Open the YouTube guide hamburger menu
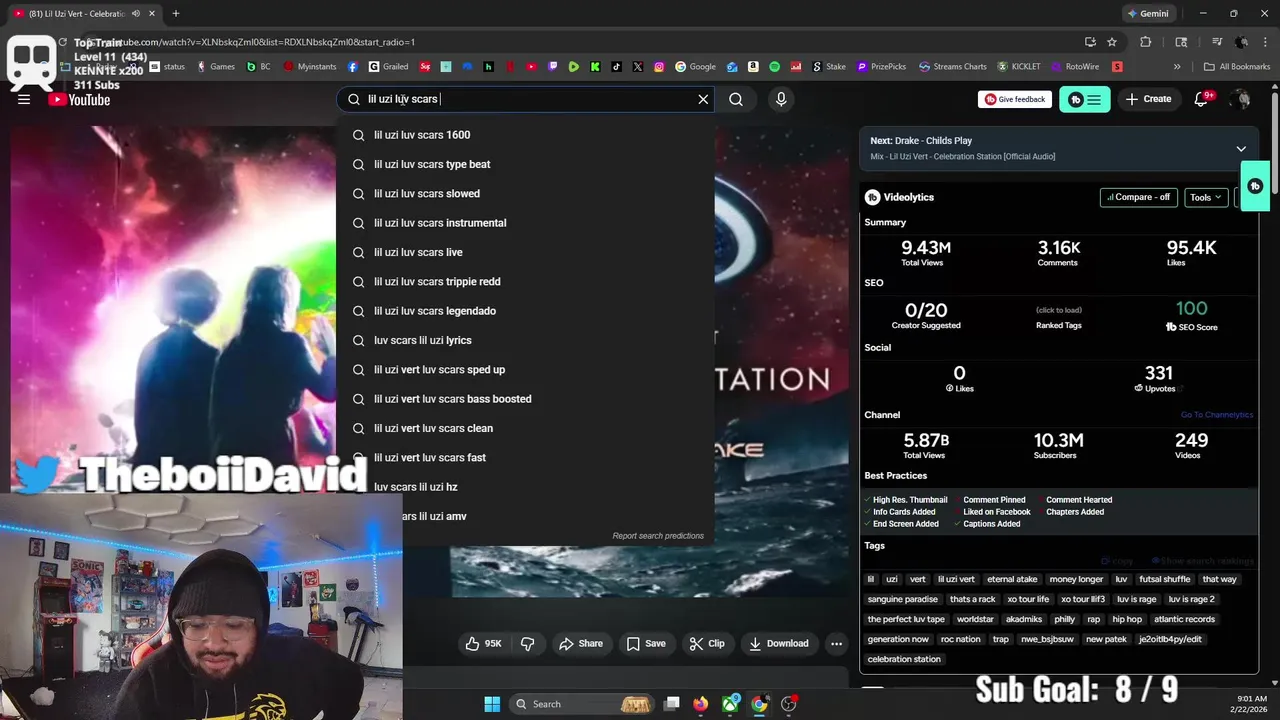The image size is (1280, 720). (x=24, y=99)
